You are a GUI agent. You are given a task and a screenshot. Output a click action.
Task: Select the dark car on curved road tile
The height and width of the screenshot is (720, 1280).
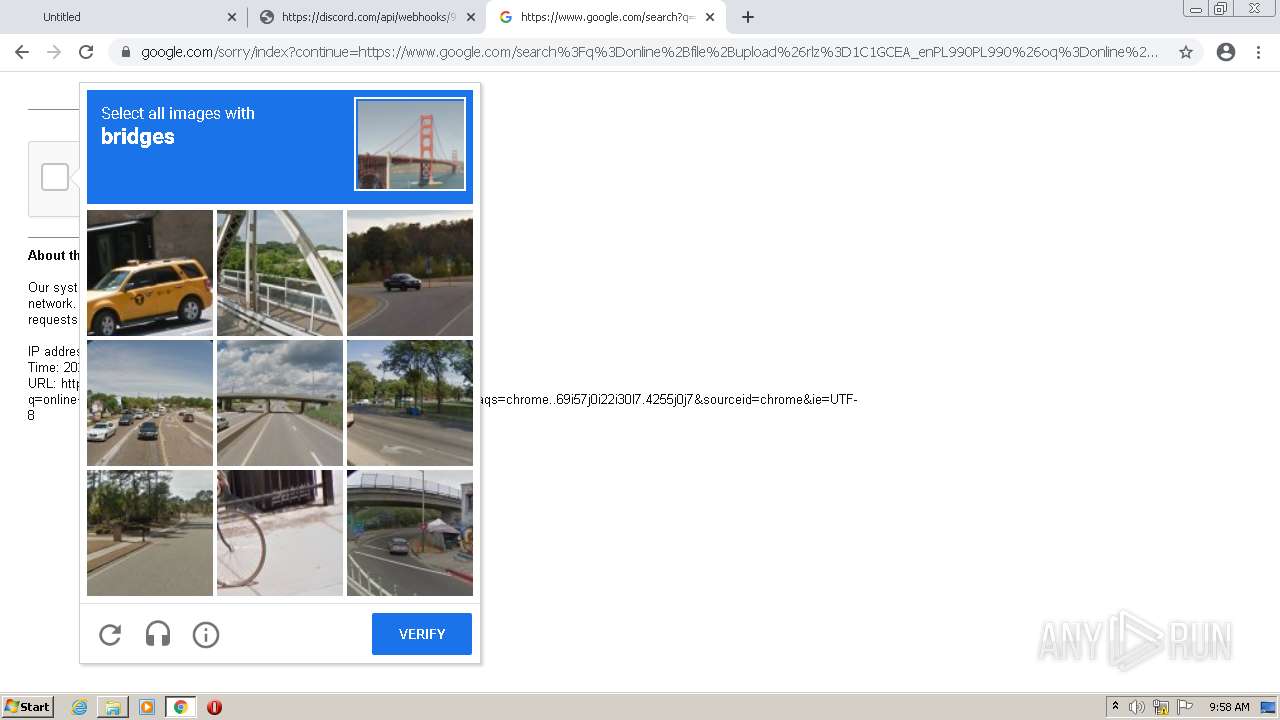[x=410, y=273]
